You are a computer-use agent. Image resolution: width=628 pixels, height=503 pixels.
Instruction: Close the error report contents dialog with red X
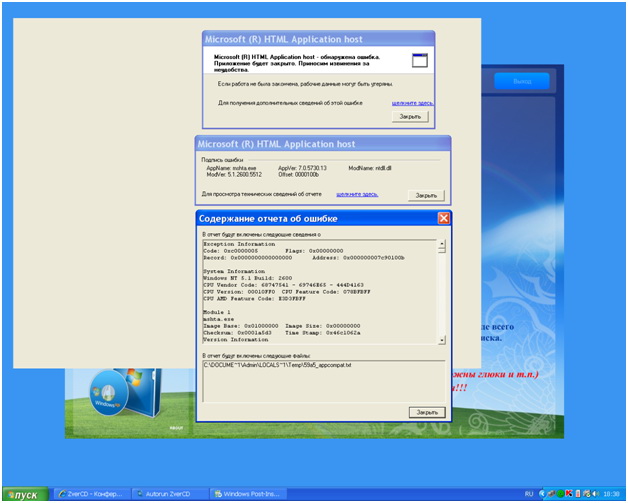[x=443, y=218]
